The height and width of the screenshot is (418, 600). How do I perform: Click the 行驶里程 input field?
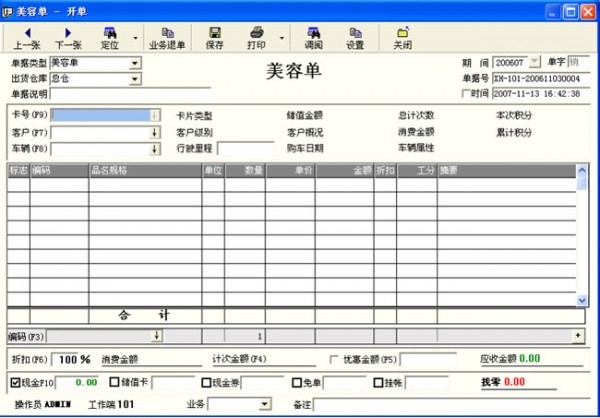click(x=246, y=149)
